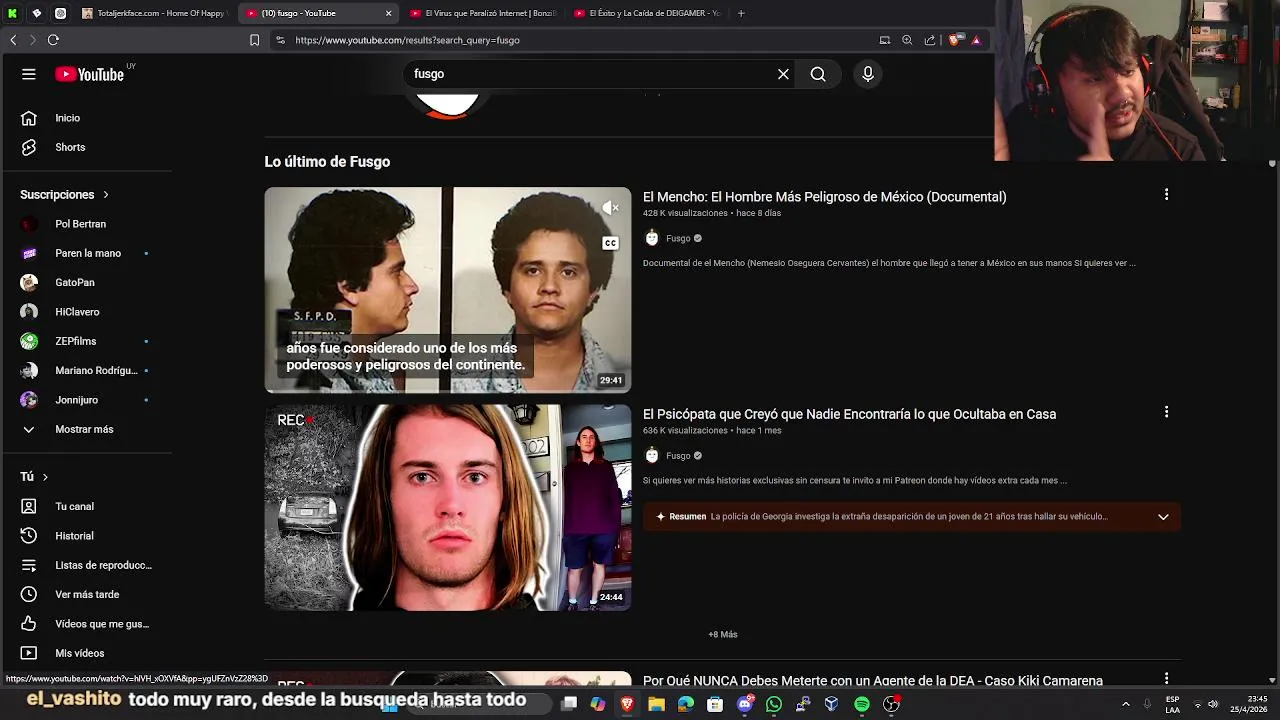Open the Historial sidebar entry
The height and width of the screenshot is (720, 1280).
[88, 536]
